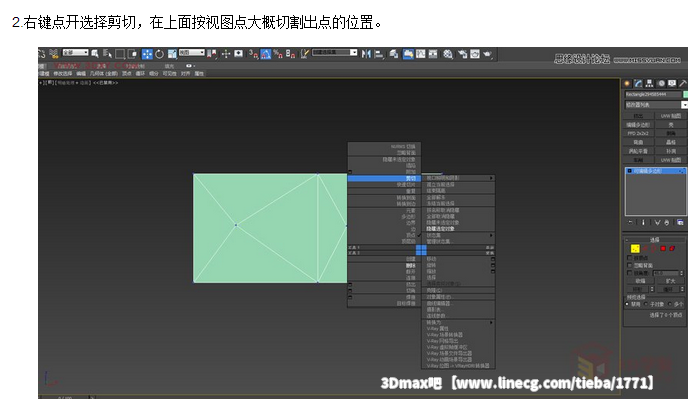This screenshot has height=402, width=693.
Task: Click Configure Modifier Sets icon
Action: coord(680,223)
